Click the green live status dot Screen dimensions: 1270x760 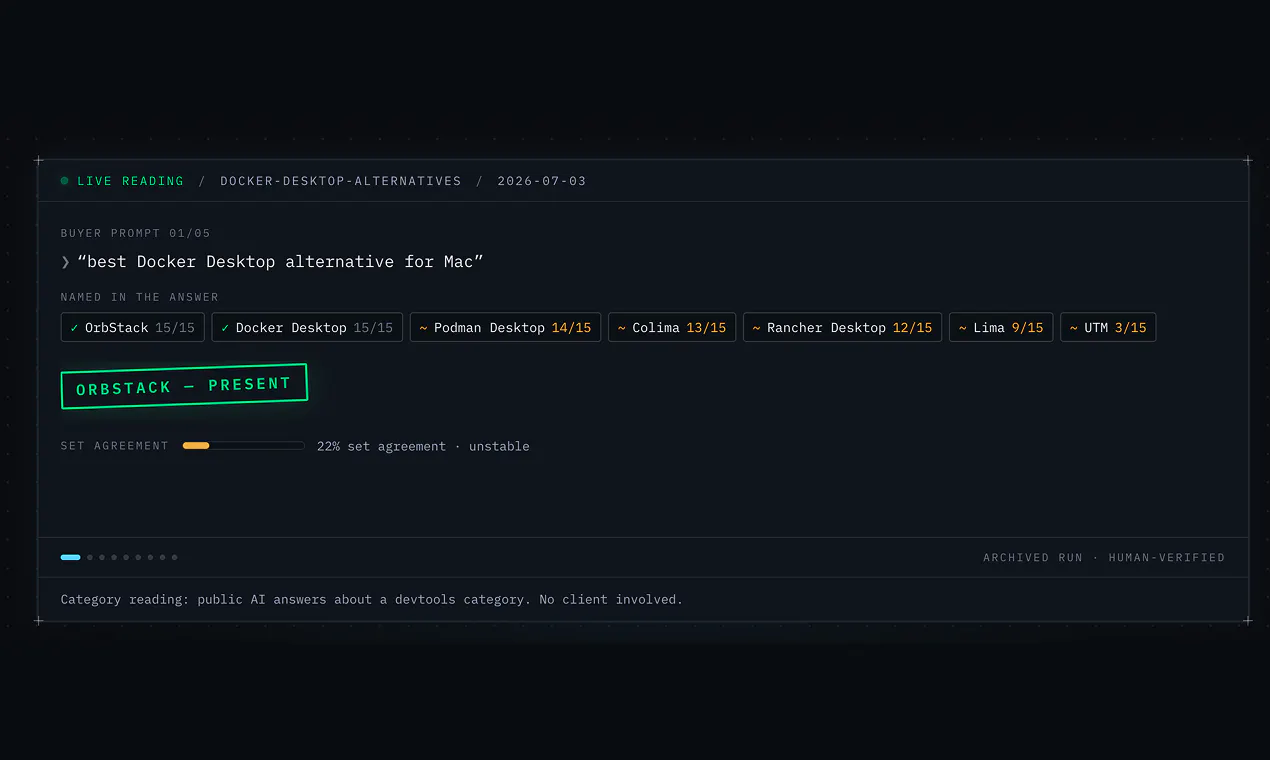65,181
